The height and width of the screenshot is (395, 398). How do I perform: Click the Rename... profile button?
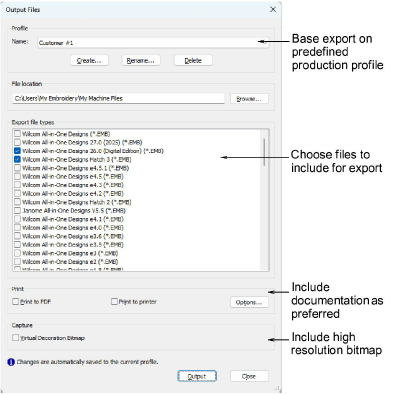click(x=141, y=61)
